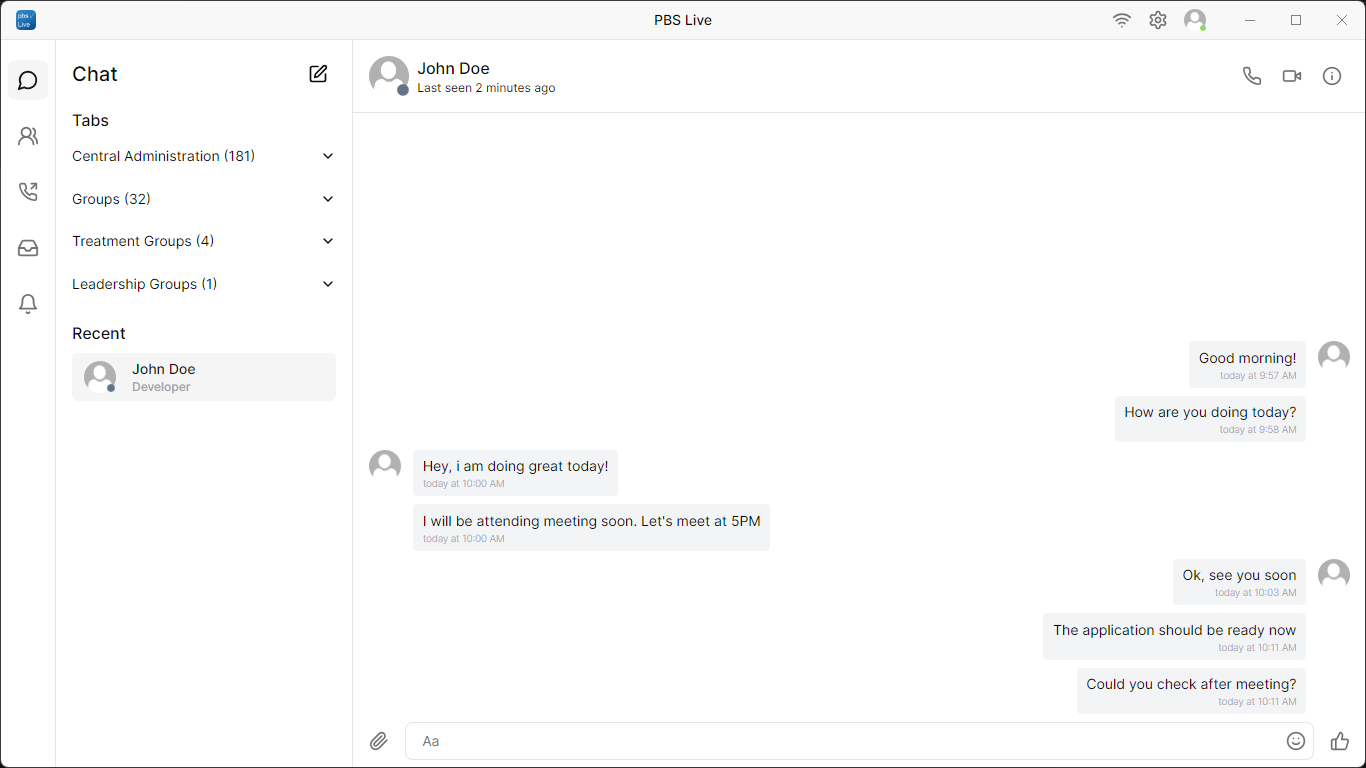Open notifications bell icon
Image resolution: width=1366 pixels, height=768 pixels.
pyautogui.click(x=28, y=304)
